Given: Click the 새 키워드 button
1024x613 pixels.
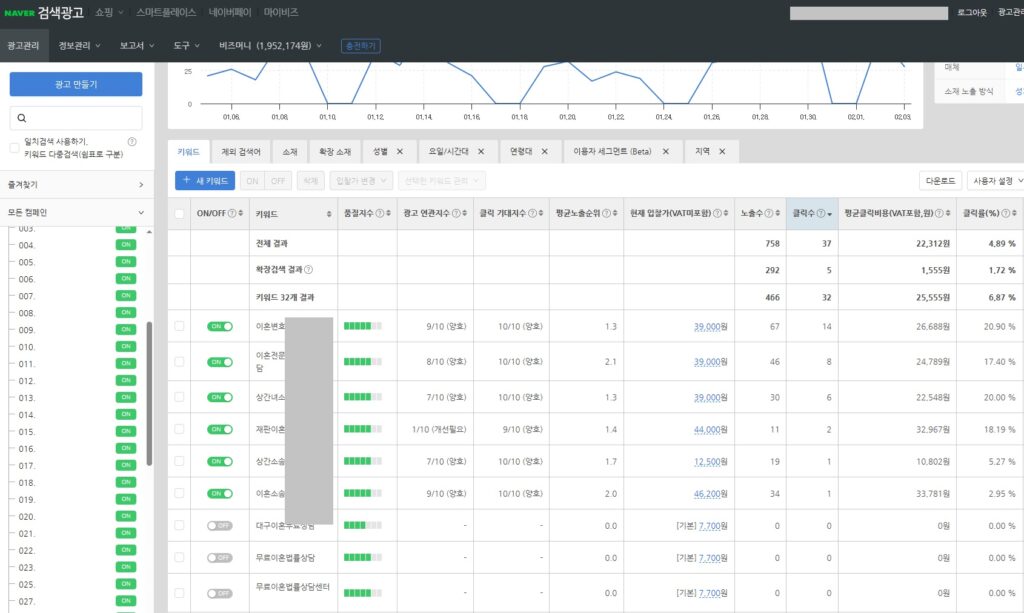Looking at the screenshot, I should click(x=204, y=181).
